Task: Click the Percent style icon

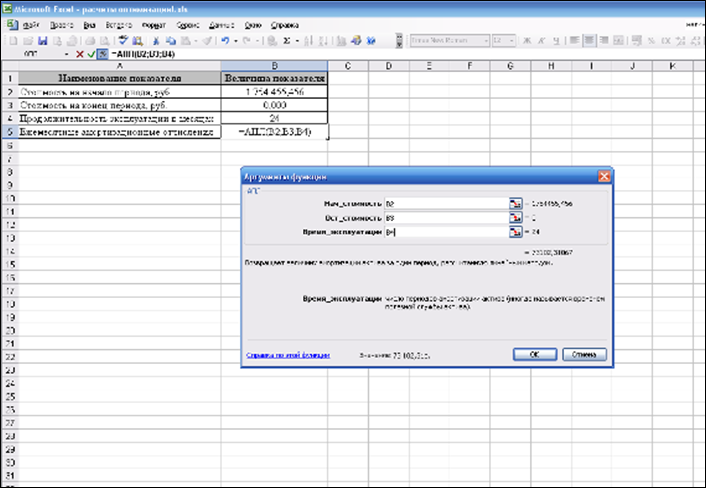Action: [x=651, y=41]
